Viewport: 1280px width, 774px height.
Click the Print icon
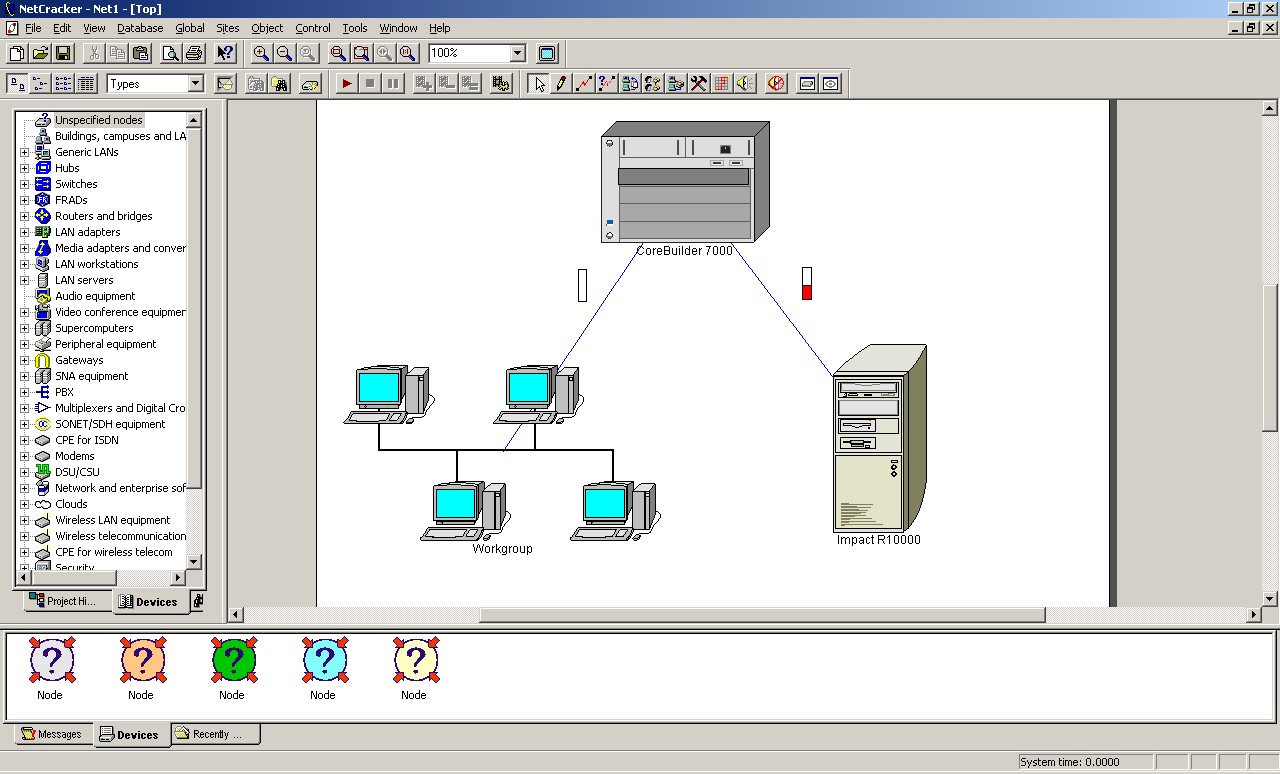194,54
